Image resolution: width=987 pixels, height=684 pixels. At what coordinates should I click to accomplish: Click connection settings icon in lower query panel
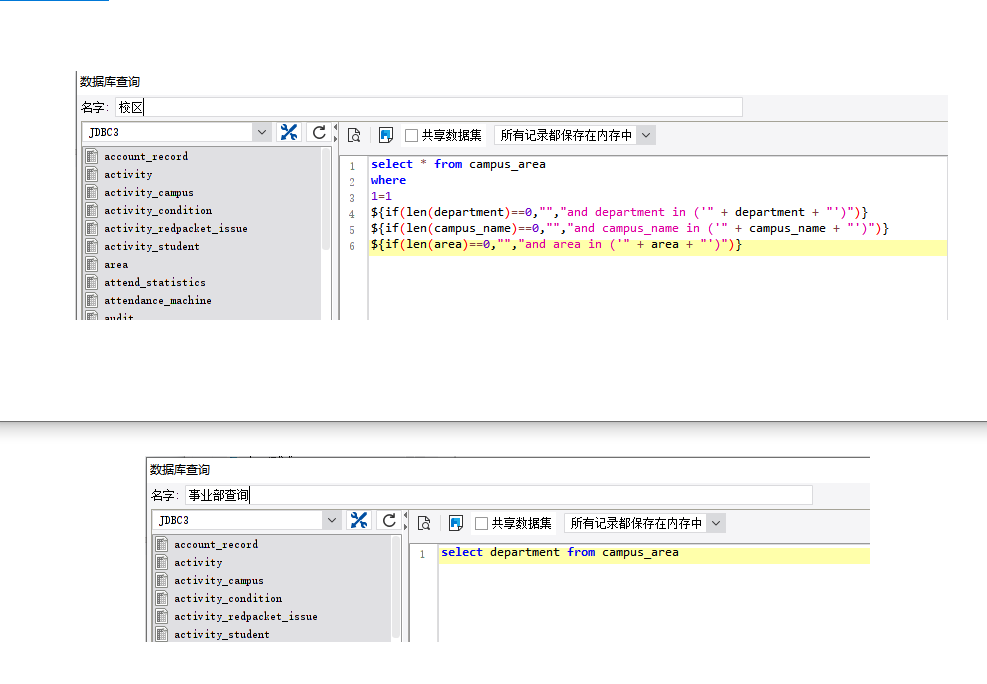[x=359, y=520]
